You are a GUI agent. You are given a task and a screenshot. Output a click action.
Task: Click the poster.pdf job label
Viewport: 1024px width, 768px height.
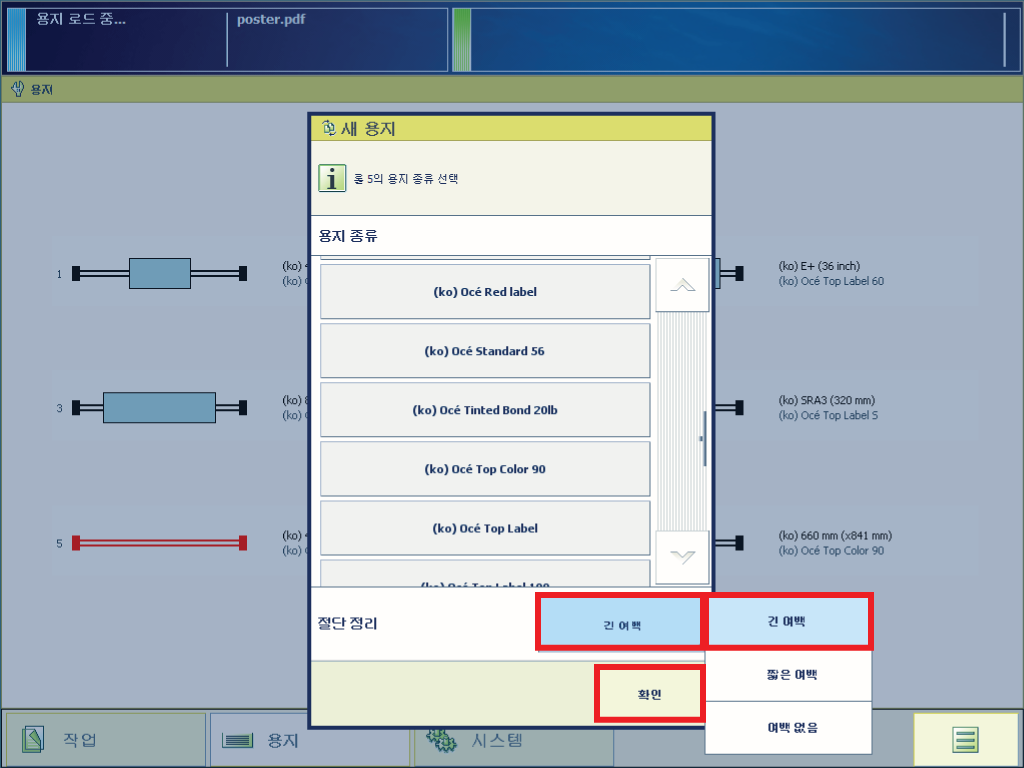click(x=270, y=20)
